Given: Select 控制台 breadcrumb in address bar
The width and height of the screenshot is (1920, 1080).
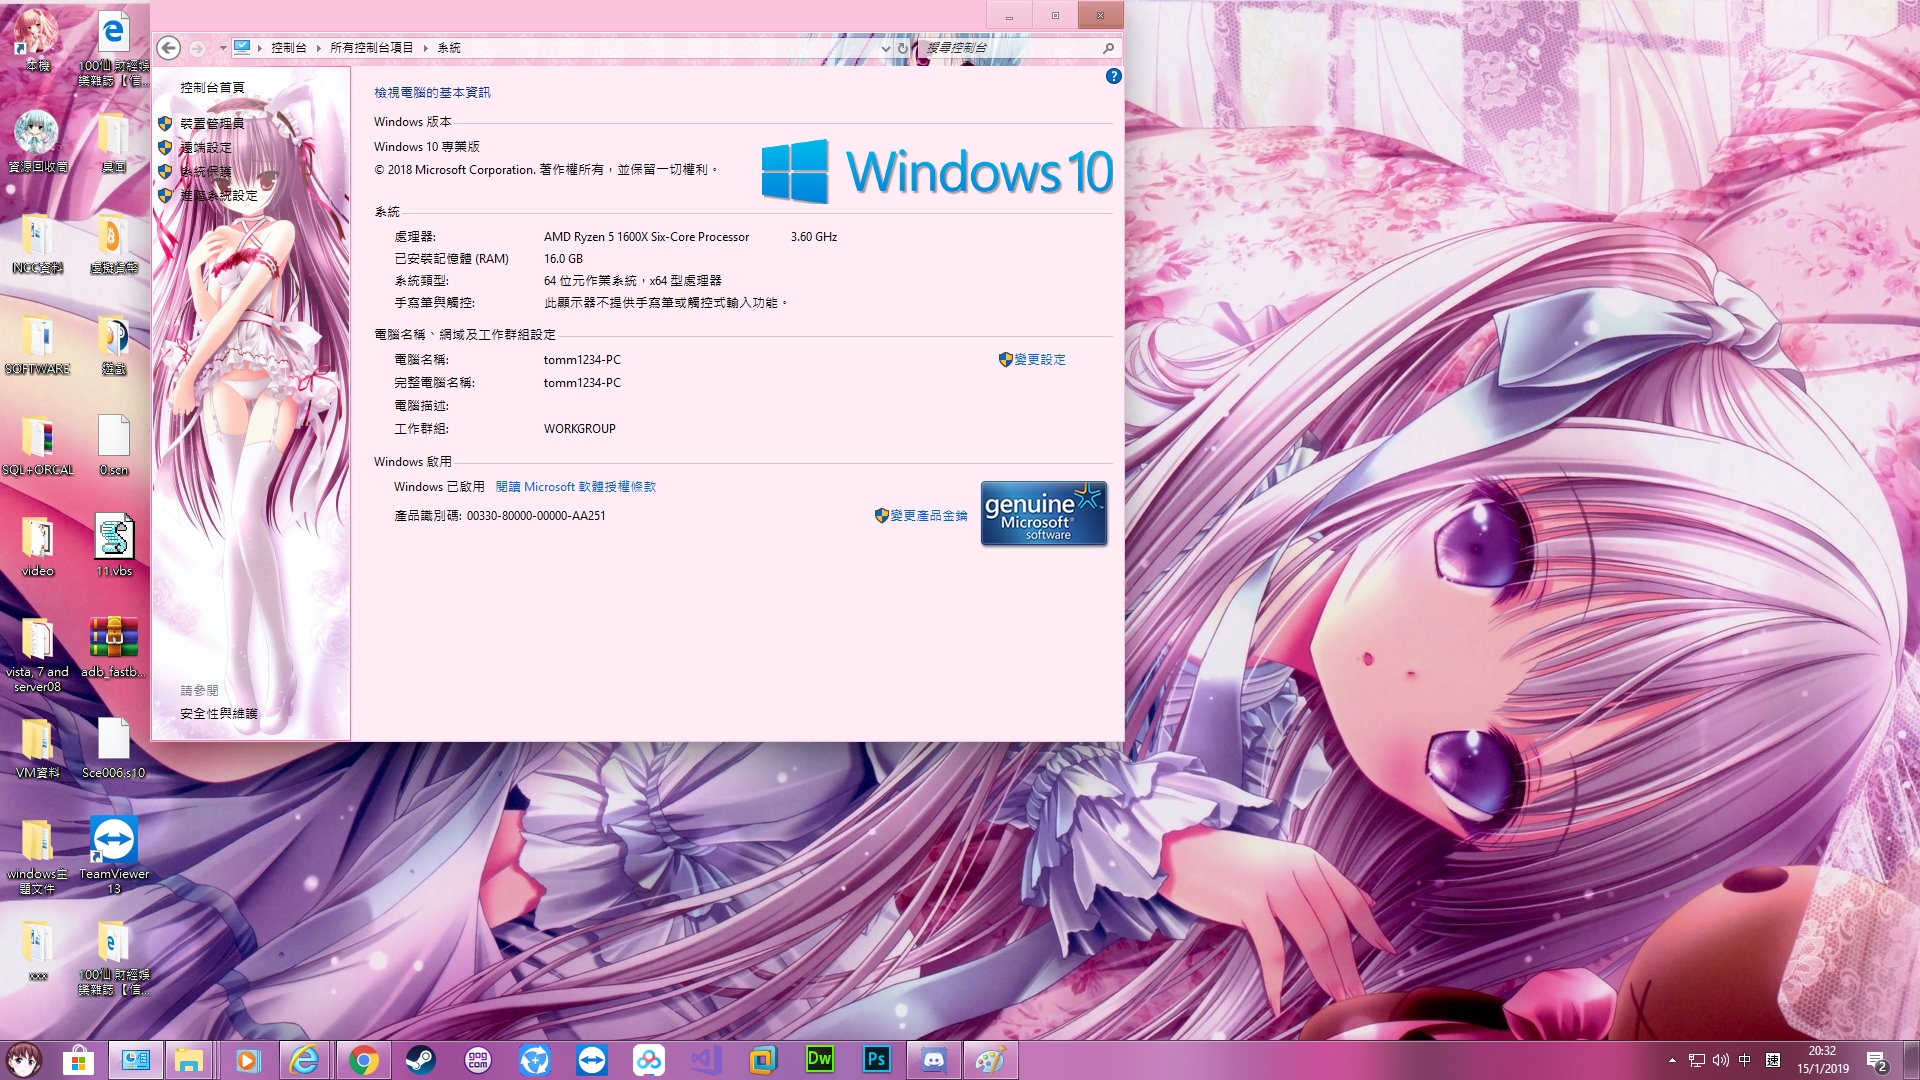Looking at the screenshot, I should [x=288, y=48].
